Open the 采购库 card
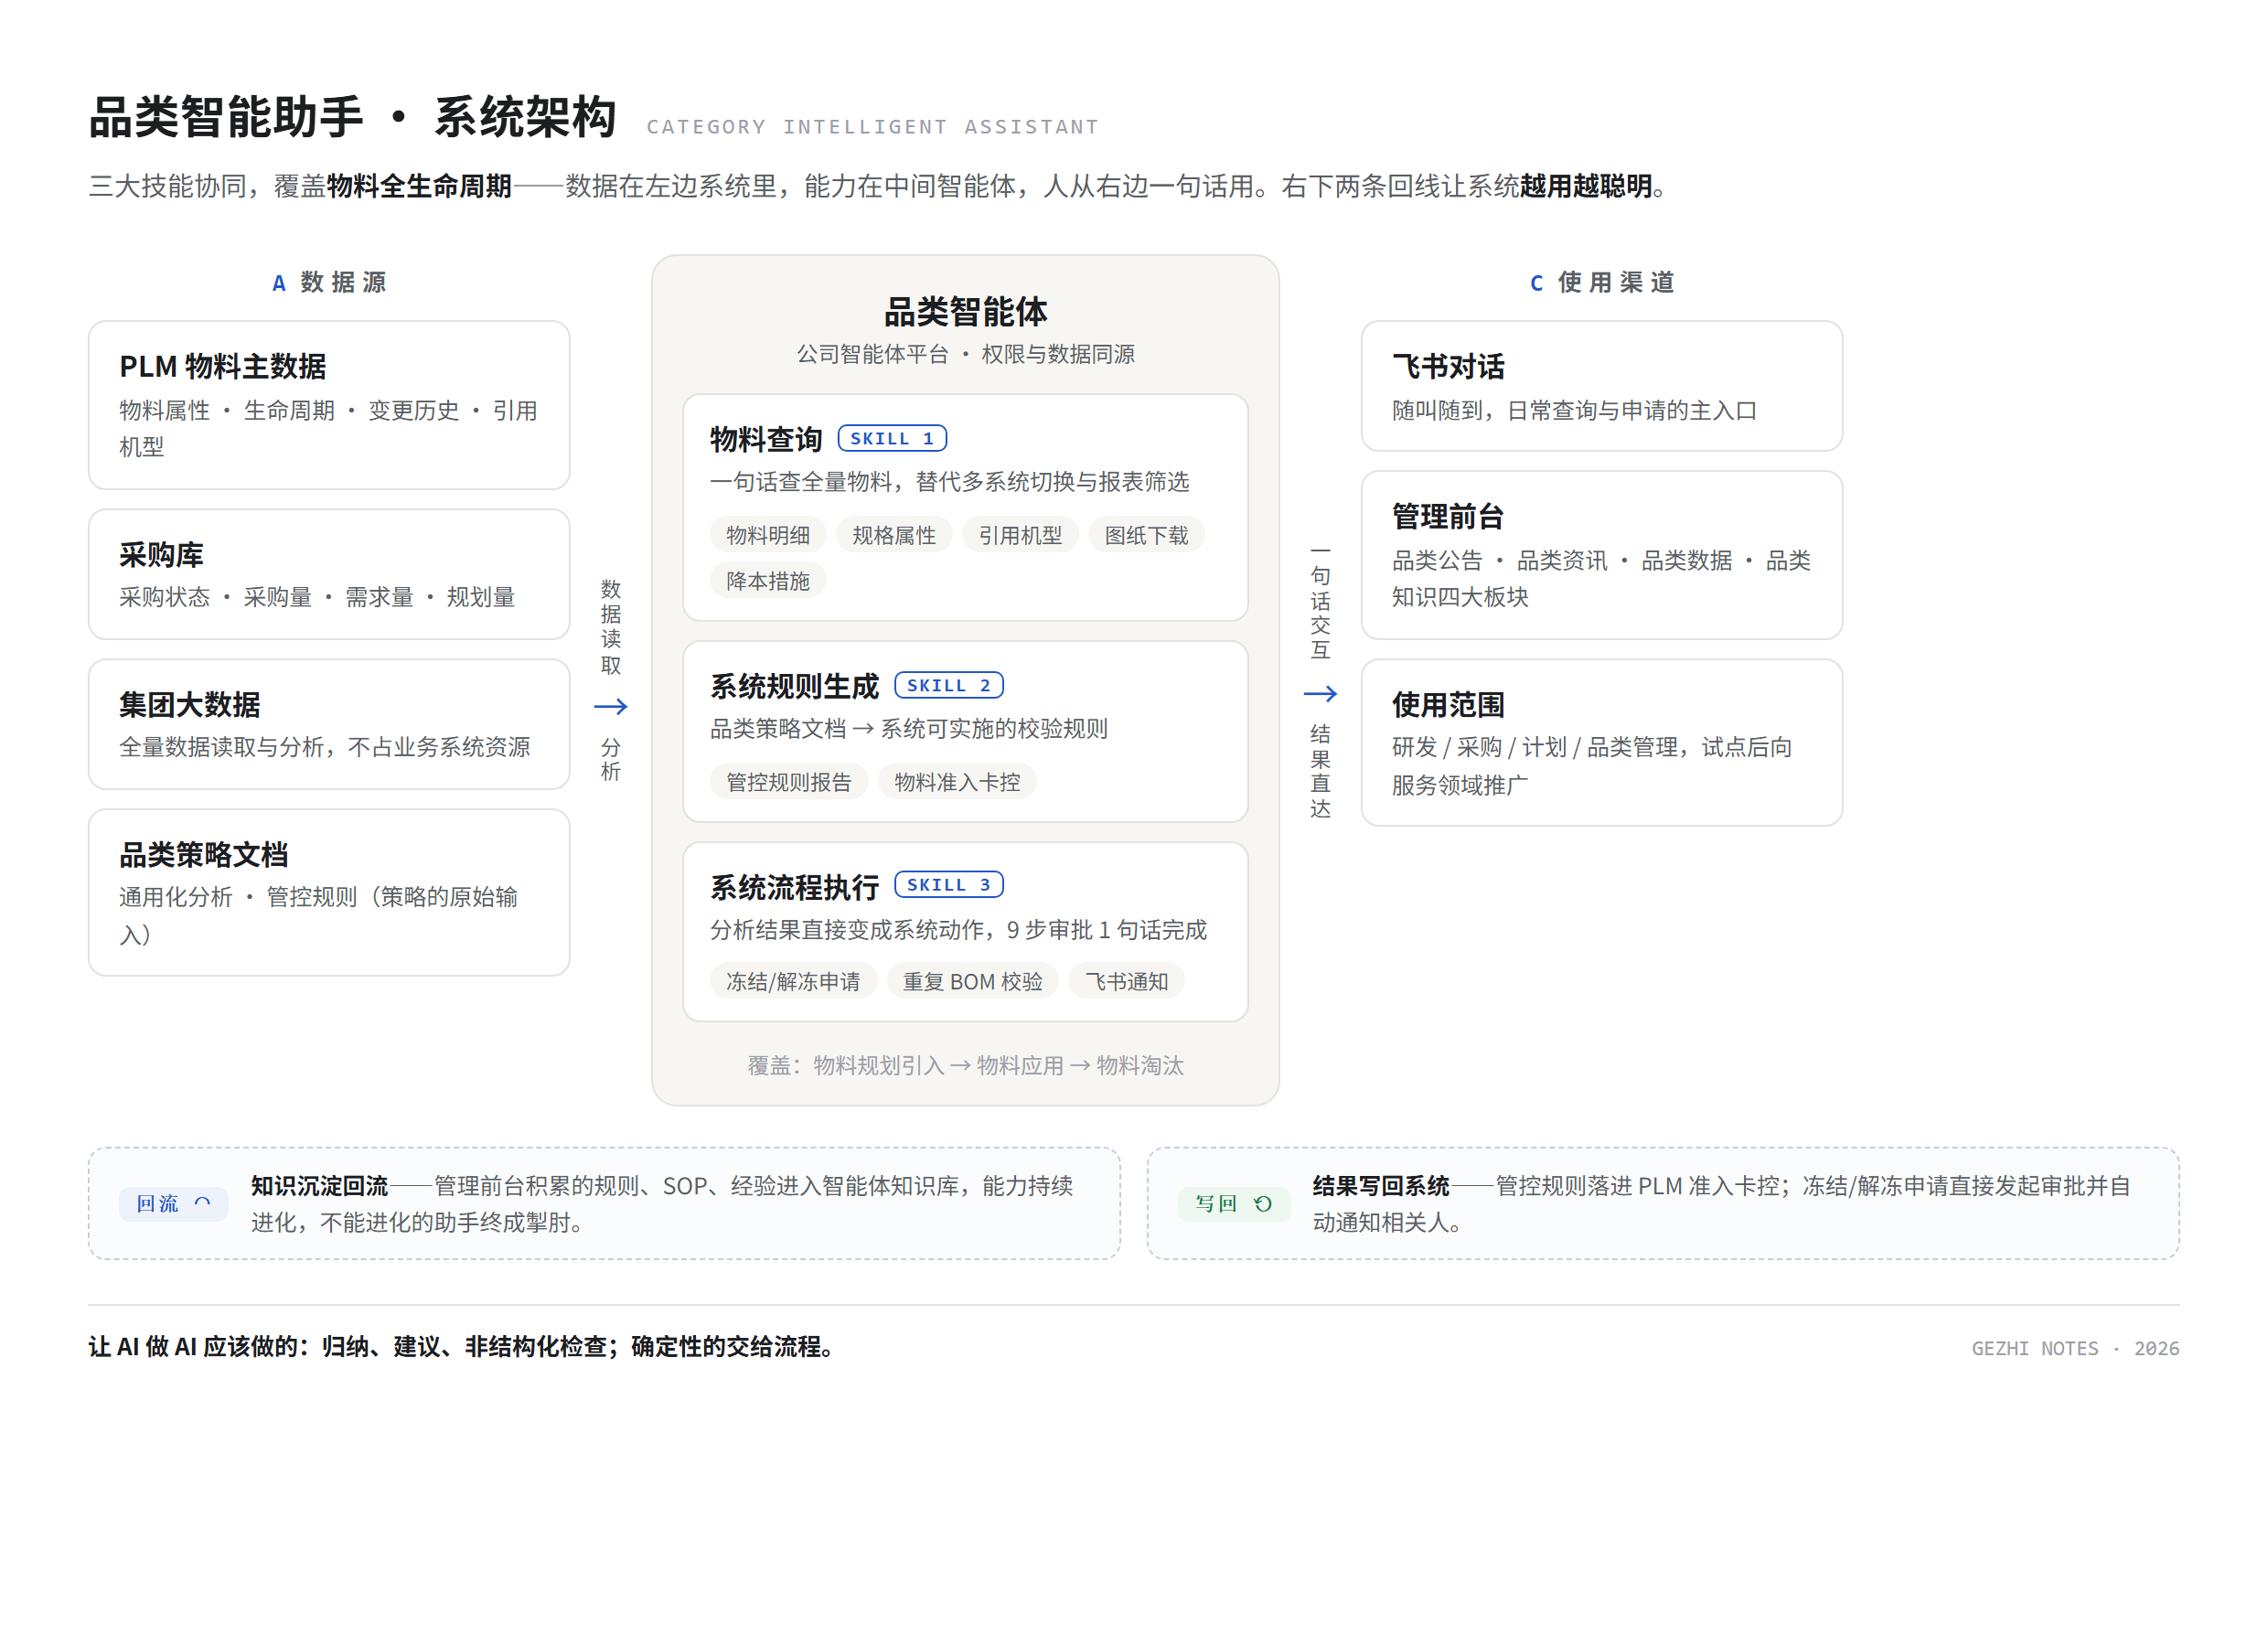This screenshot has width=2268, height=1646. pos(329,574)
